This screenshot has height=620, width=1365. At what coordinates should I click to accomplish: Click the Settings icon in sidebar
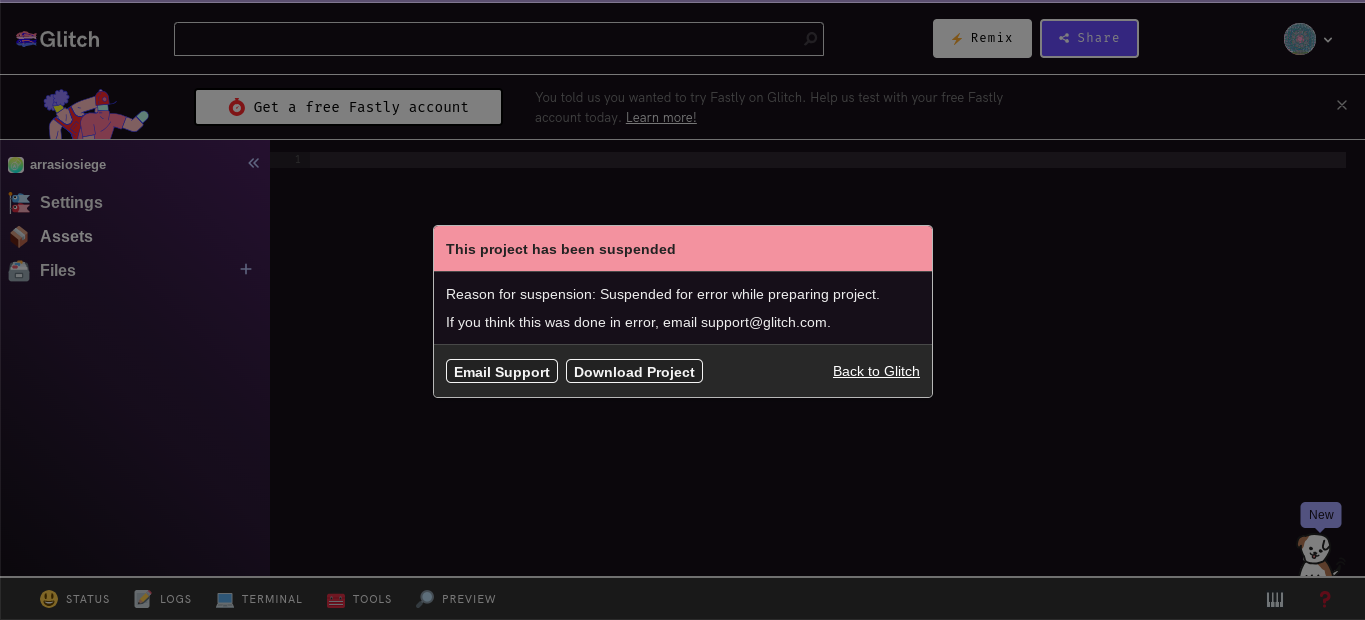point(19,202)
